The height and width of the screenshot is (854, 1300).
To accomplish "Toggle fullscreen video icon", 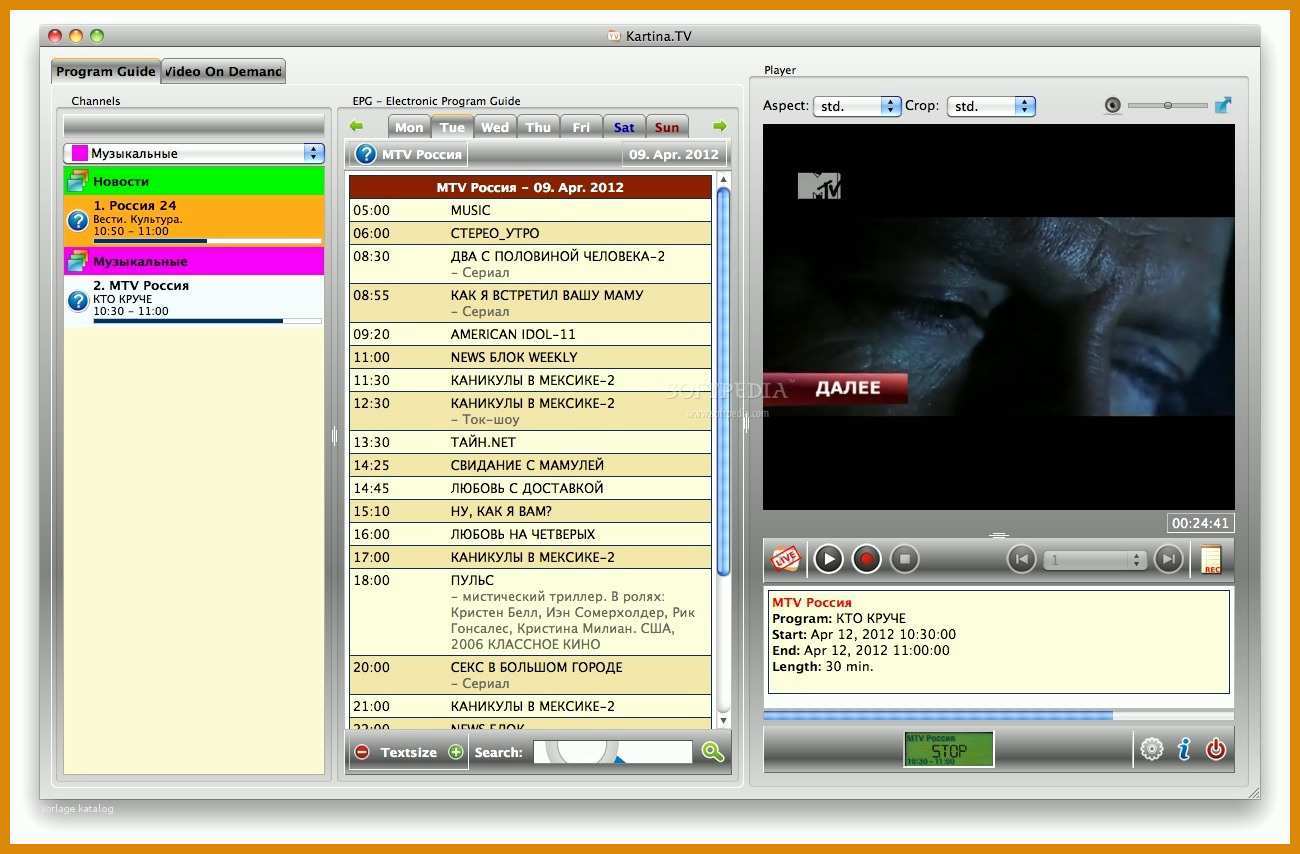I will pos(1223,105).
